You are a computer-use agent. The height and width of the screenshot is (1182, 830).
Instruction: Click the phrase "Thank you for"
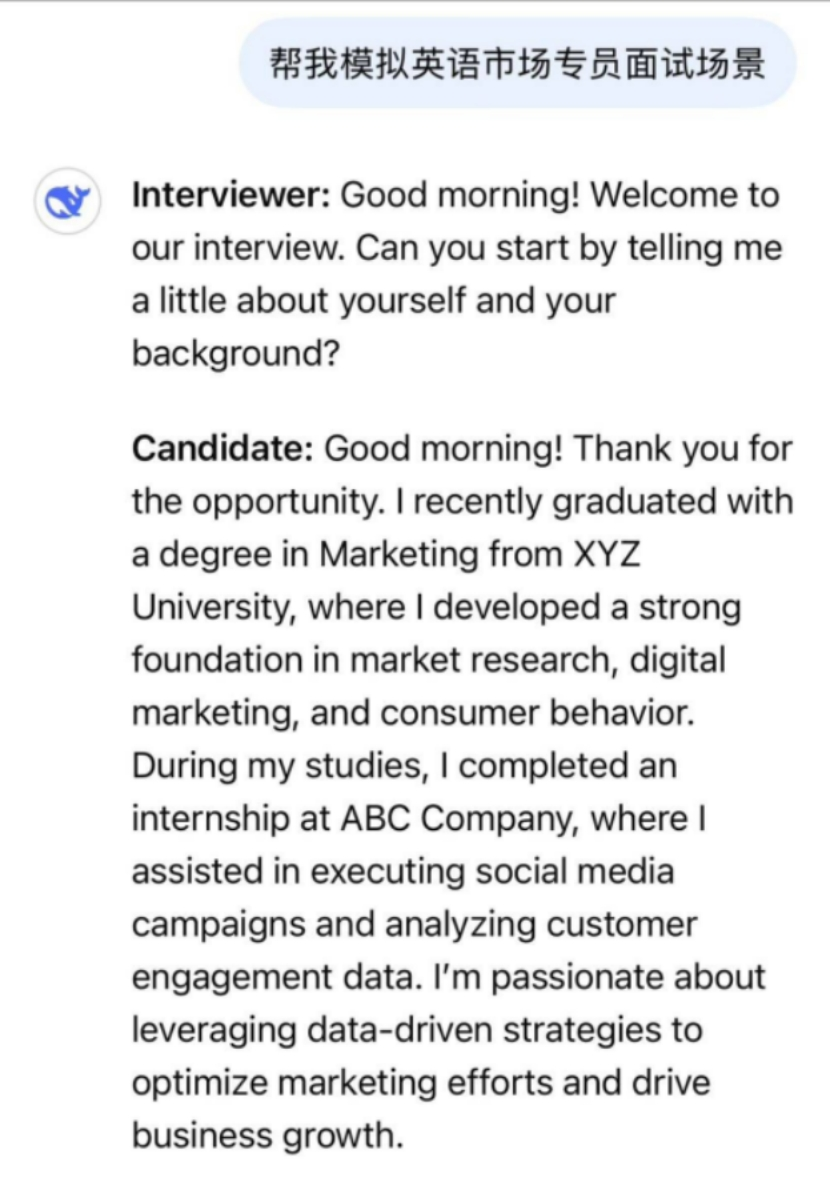[683, 449]
